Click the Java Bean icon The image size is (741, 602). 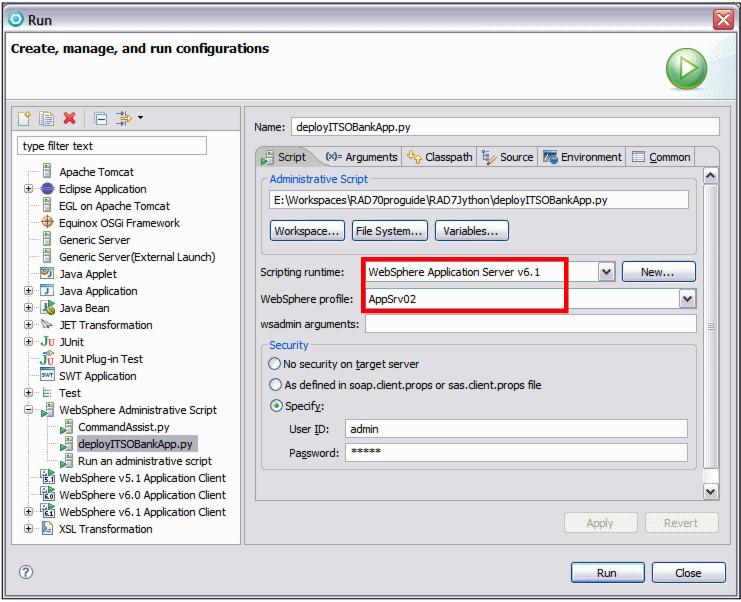(48, 308)
